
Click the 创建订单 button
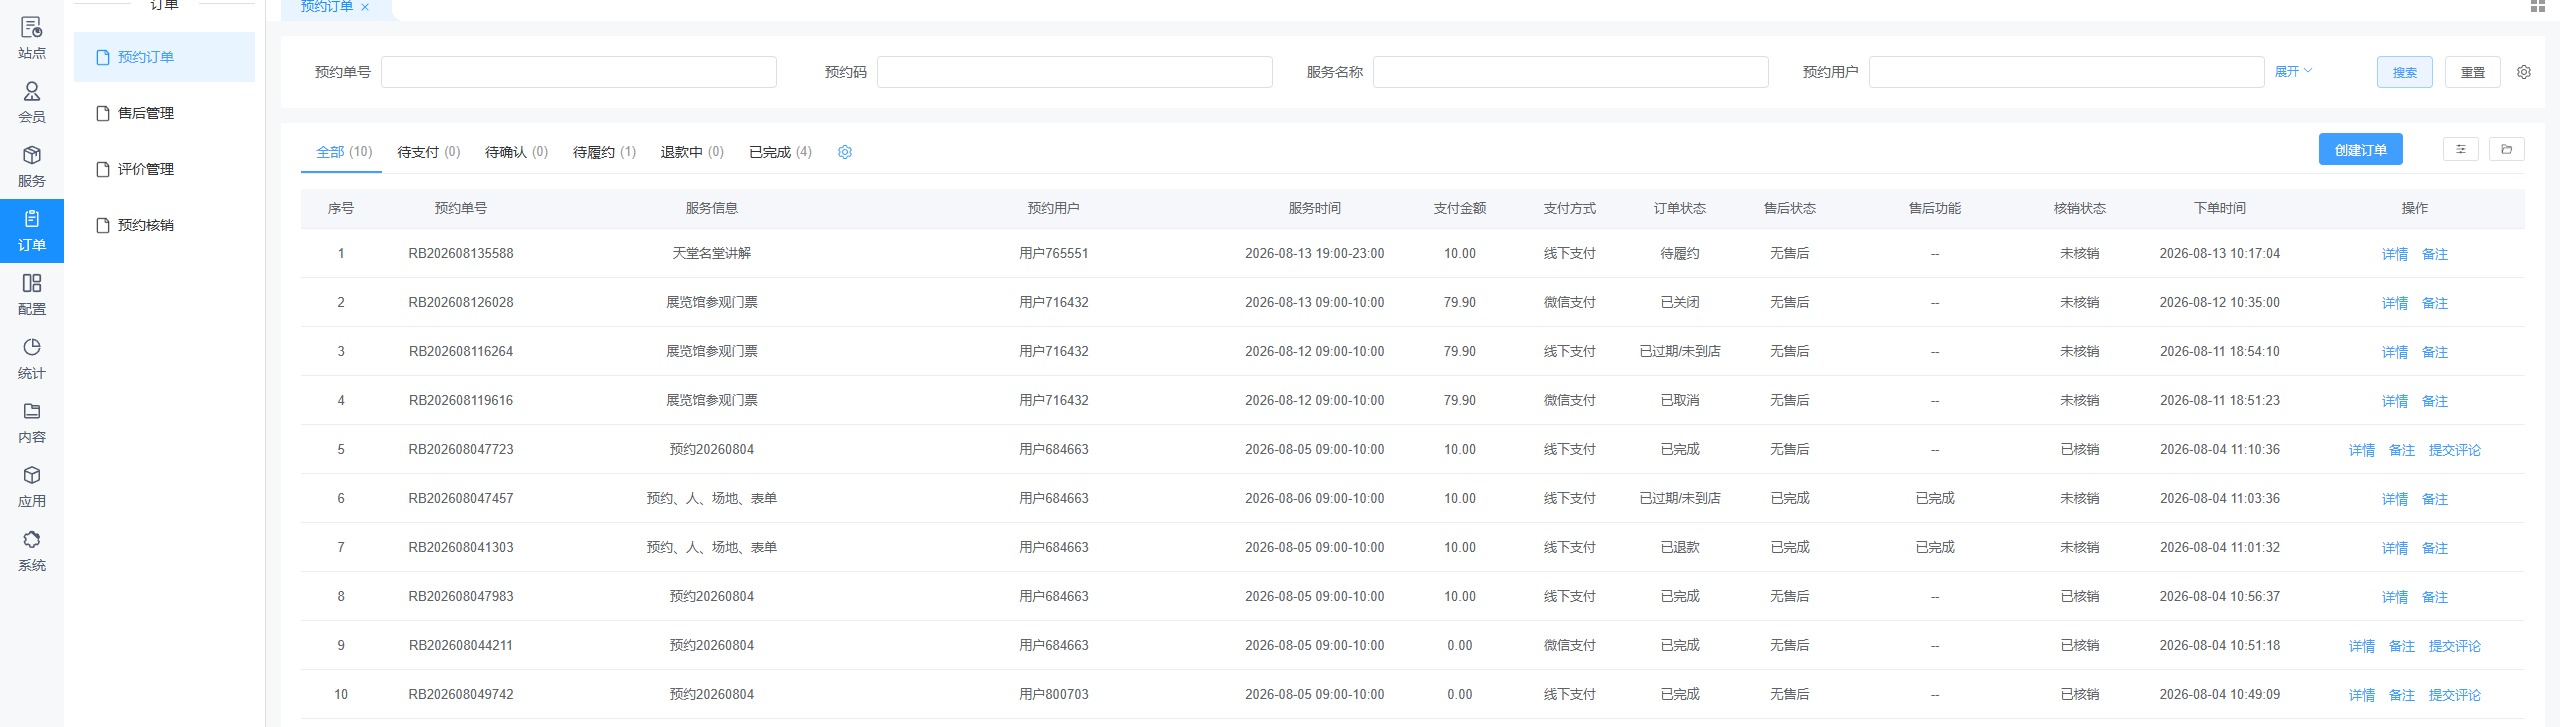2361,149
